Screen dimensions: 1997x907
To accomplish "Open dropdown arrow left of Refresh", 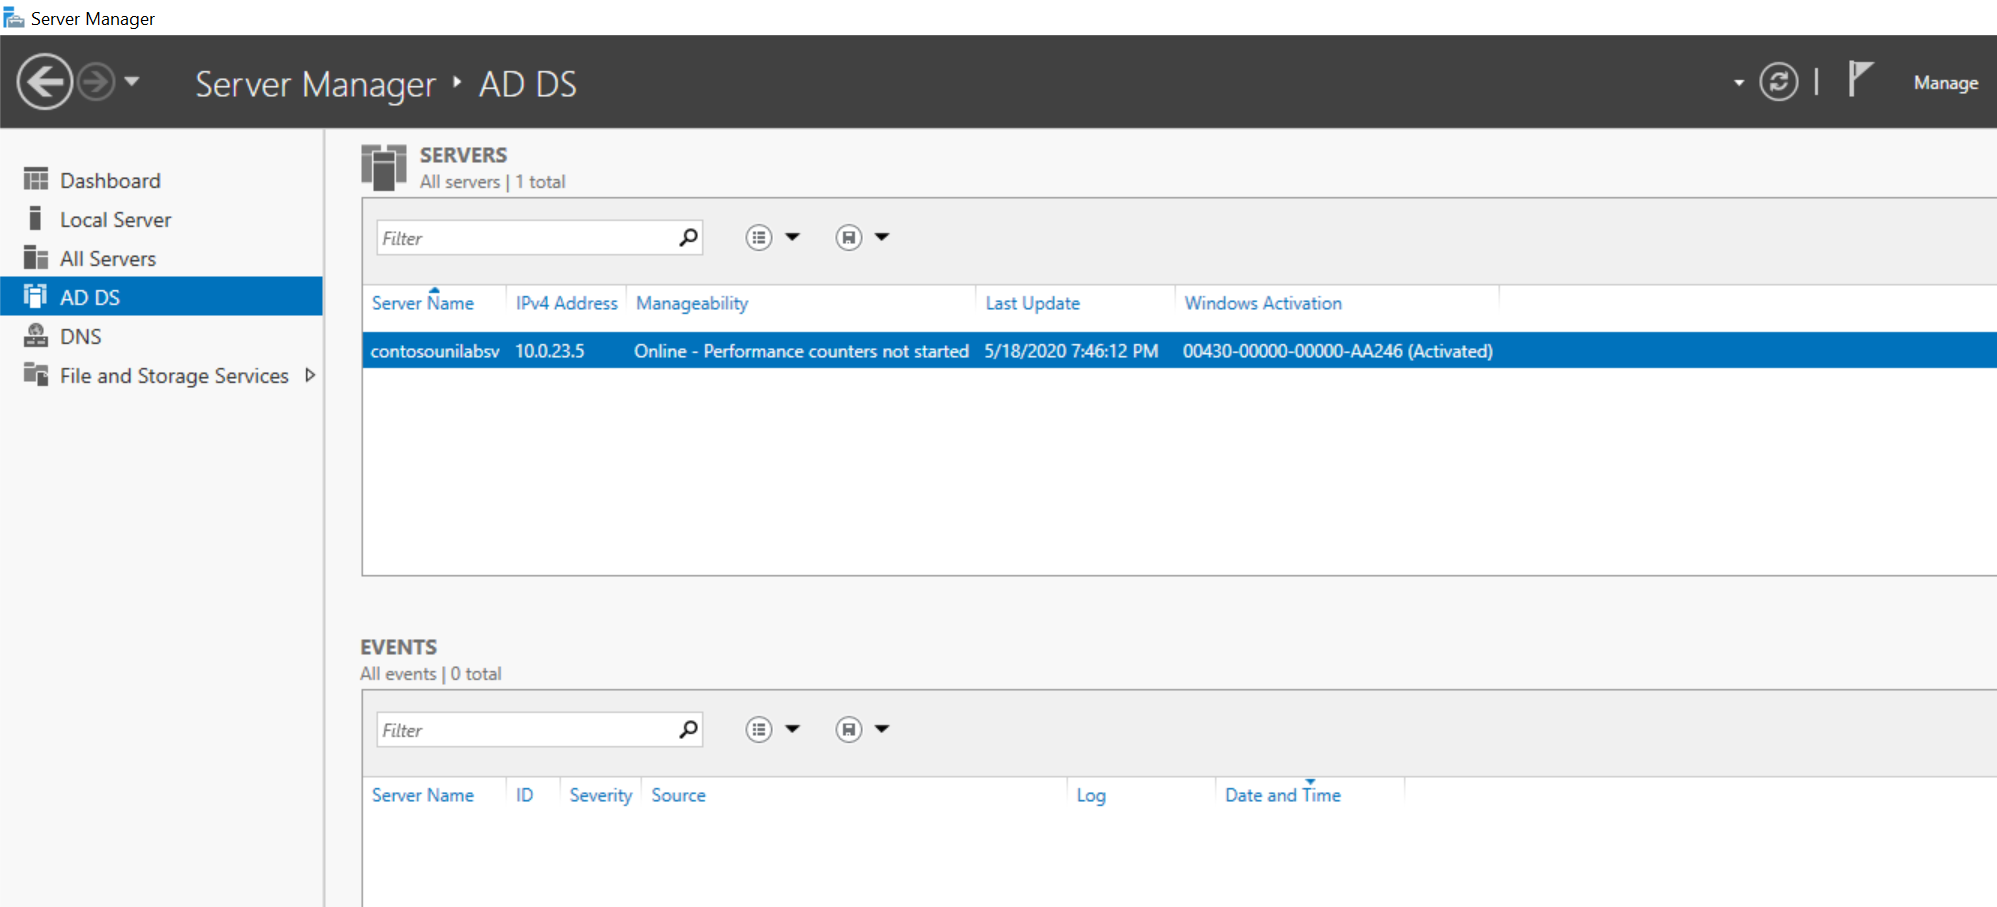I will click(1739, 83).
